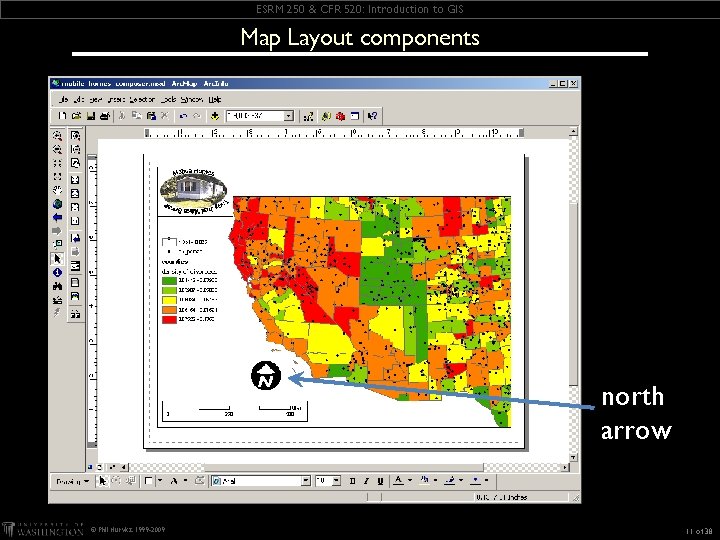Viewport: 720px width, 540px height.
Task: Select the Zoom In tool
Action: click(57, 135)
